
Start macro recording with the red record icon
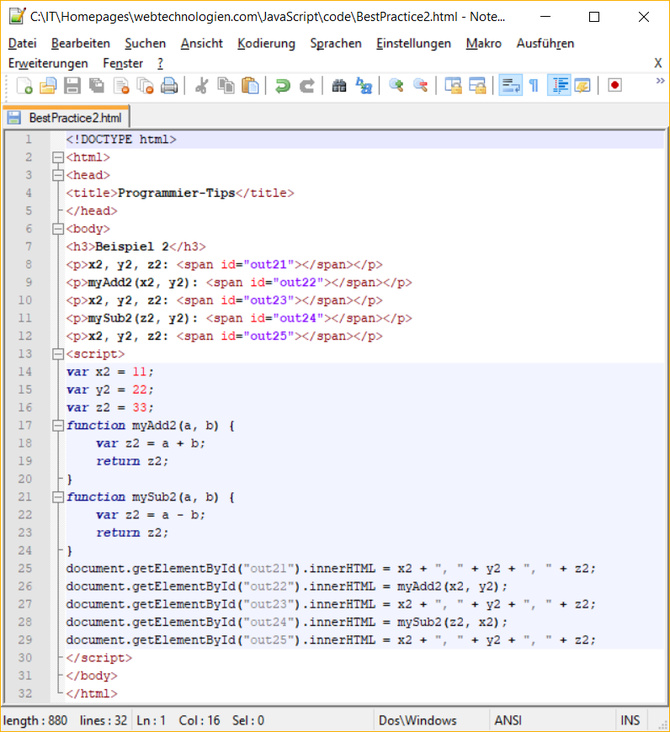614,86
